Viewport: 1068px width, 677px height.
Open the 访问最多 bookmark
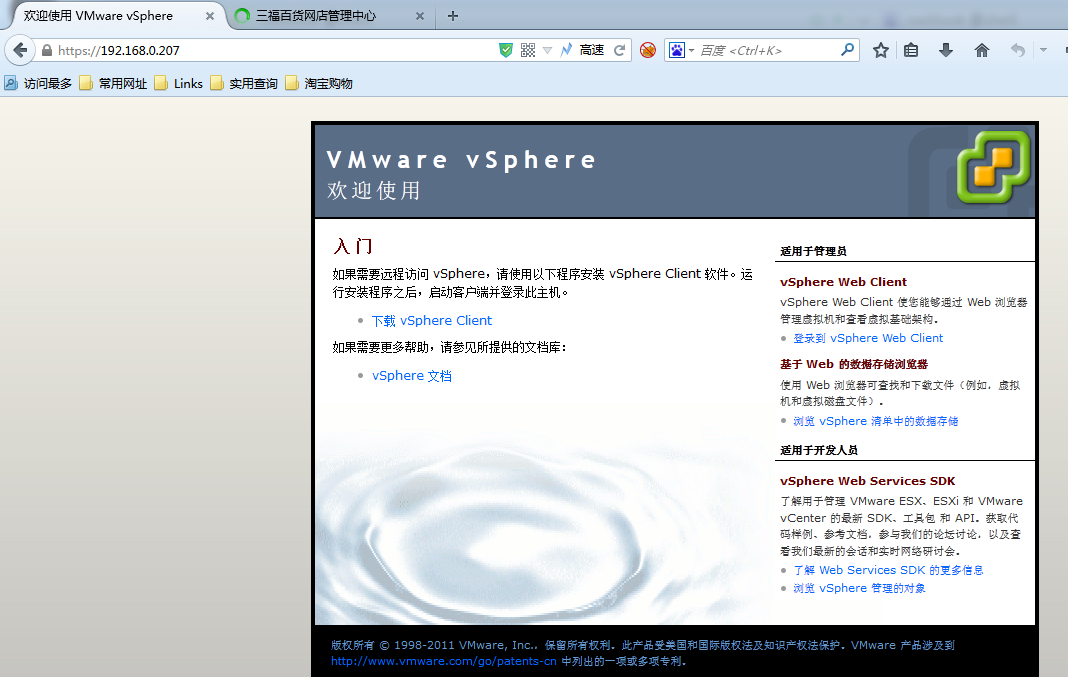pyautogui.click(x=38, y=83)
